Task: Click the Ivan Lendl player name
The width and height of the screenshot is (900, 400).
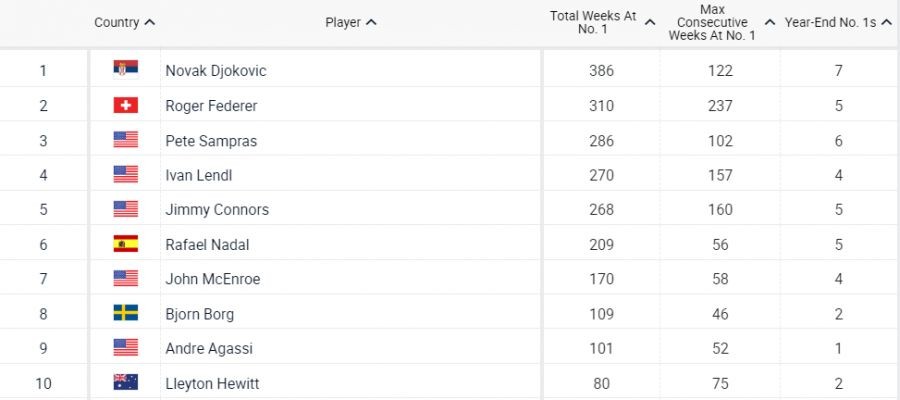Action: click(201, 175)
